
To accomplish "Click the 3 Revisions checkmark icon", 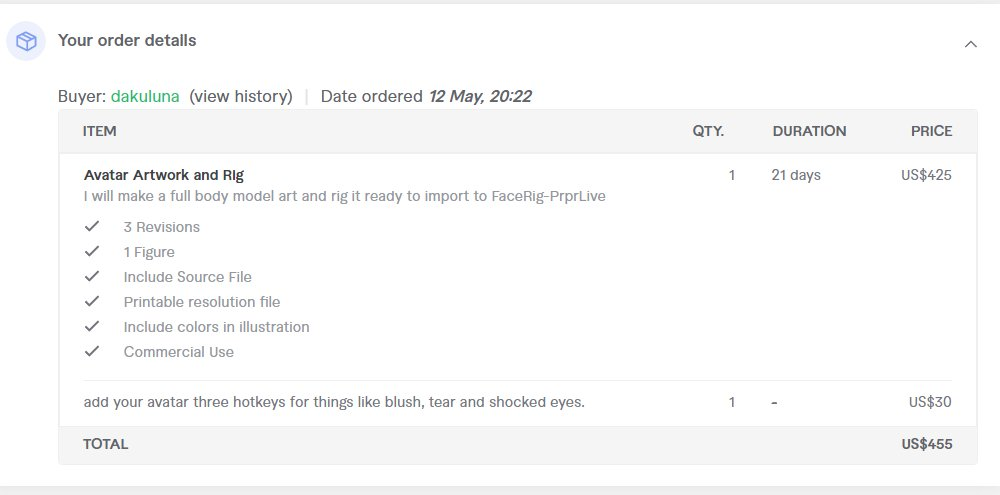I will click(x=92, y=226).
